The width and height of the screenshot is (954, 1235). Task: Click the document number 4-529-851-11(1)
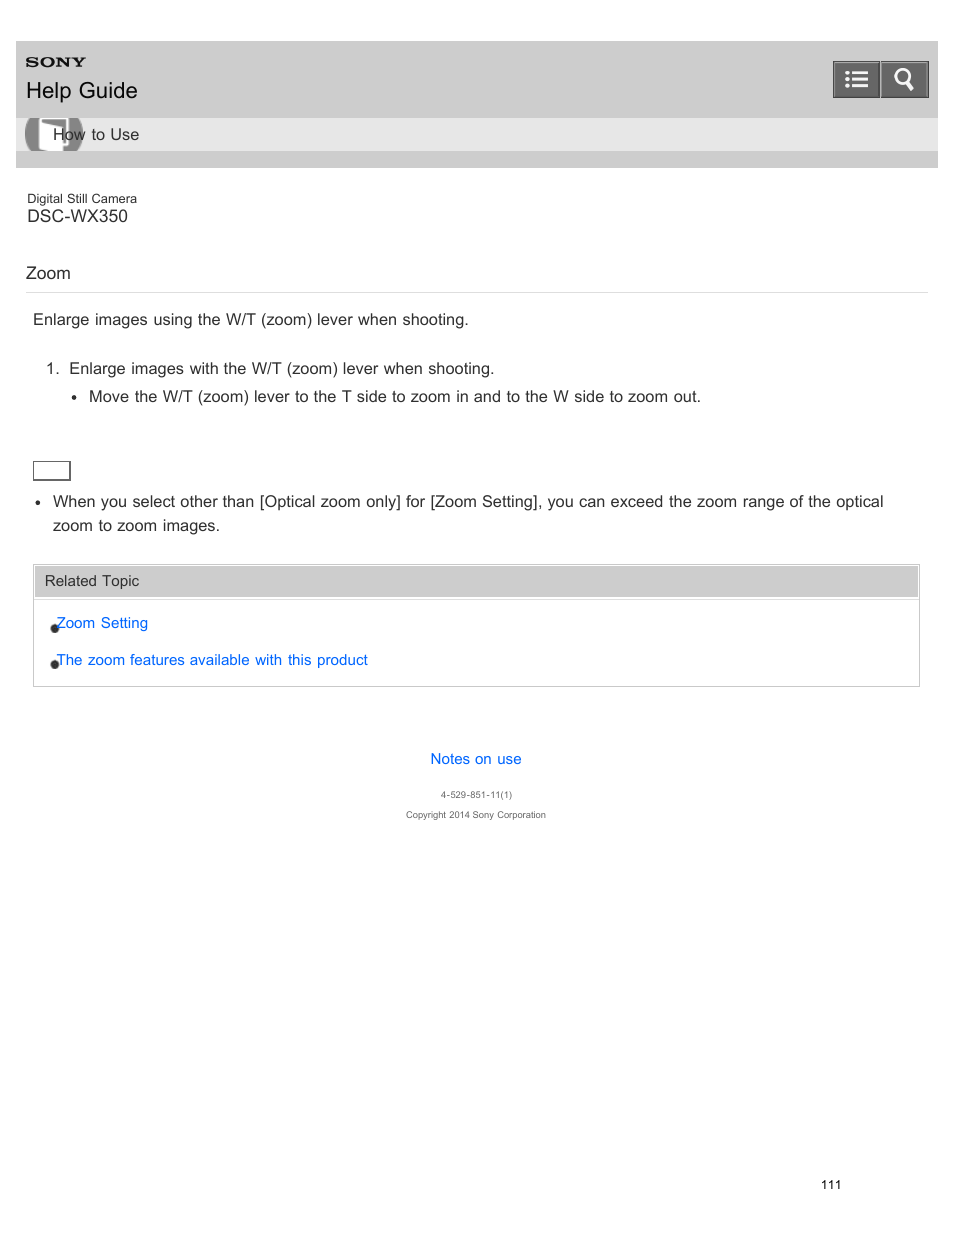point(476,795)
